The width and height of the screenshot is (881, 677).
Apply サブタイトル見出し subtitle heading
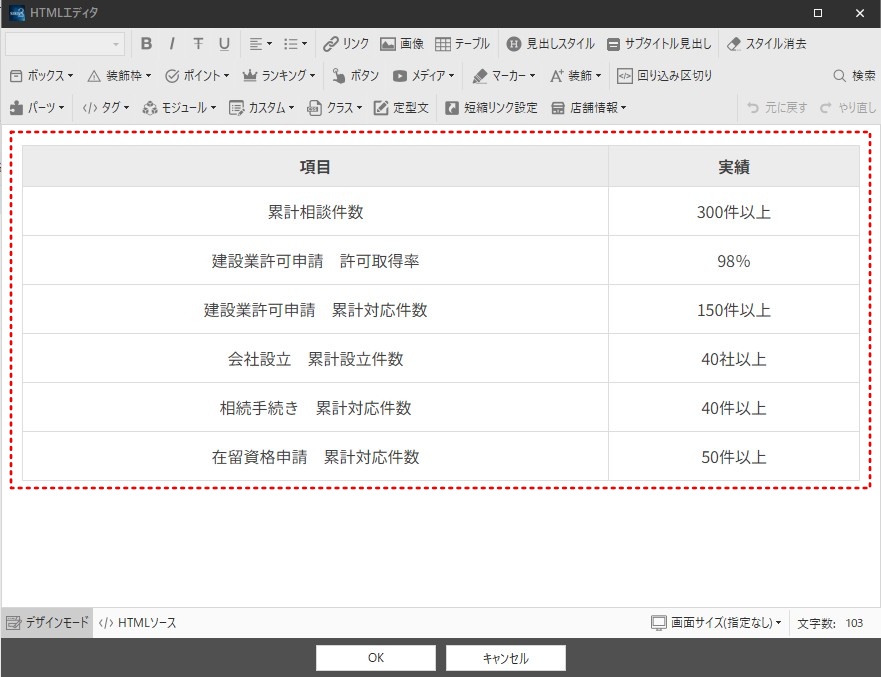coord(659,44)
